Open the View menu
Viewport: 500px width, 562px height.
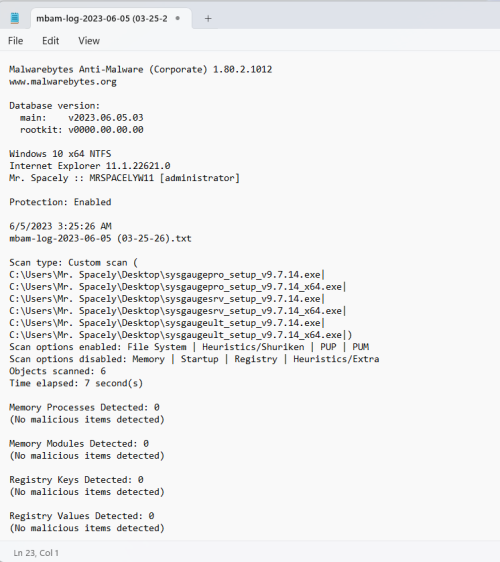coord(89,41)
